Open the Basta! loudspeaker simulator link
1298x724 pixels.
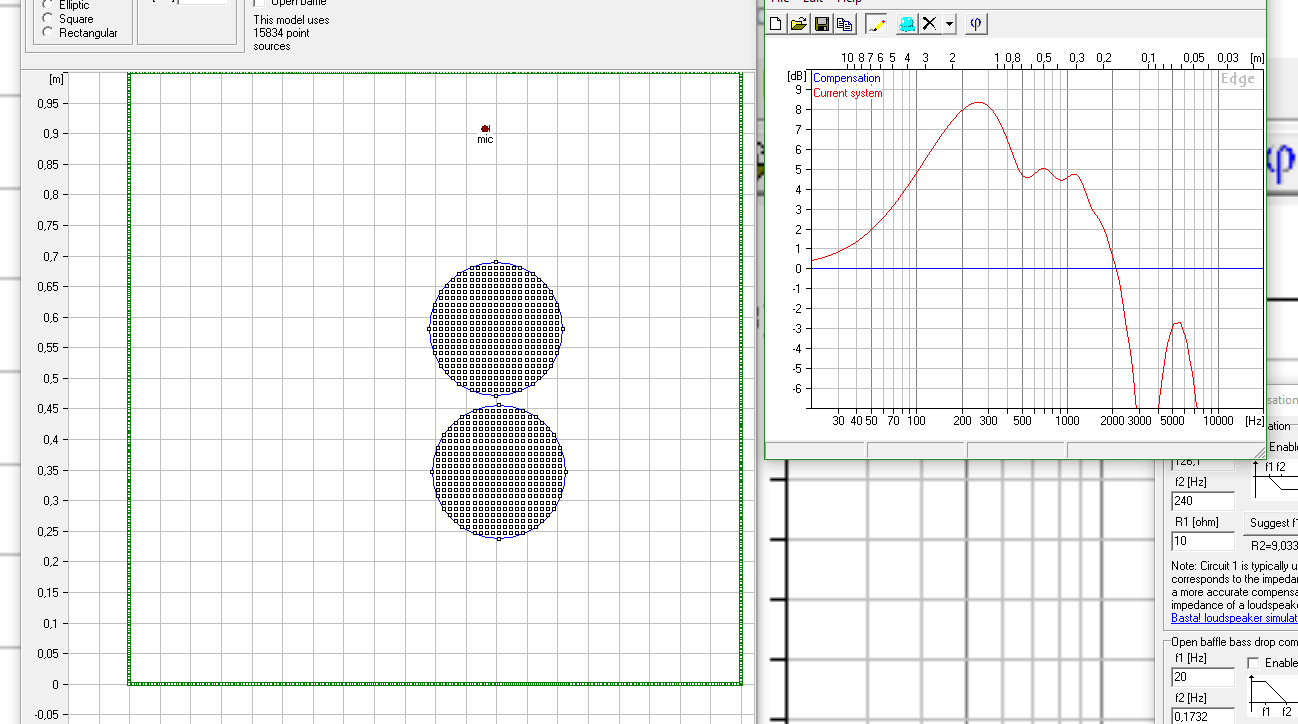[1234, 618]
